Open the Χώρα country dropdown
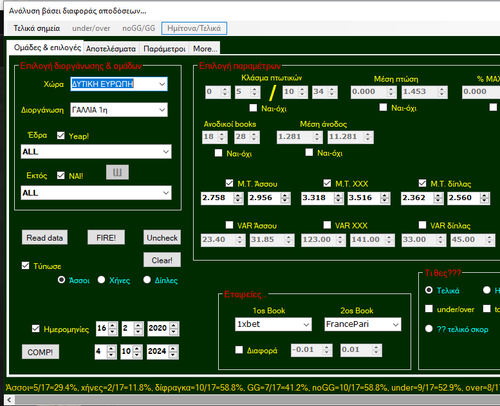Screen dimensions: 500x406 pyautogui.click(x=119, y=84)
